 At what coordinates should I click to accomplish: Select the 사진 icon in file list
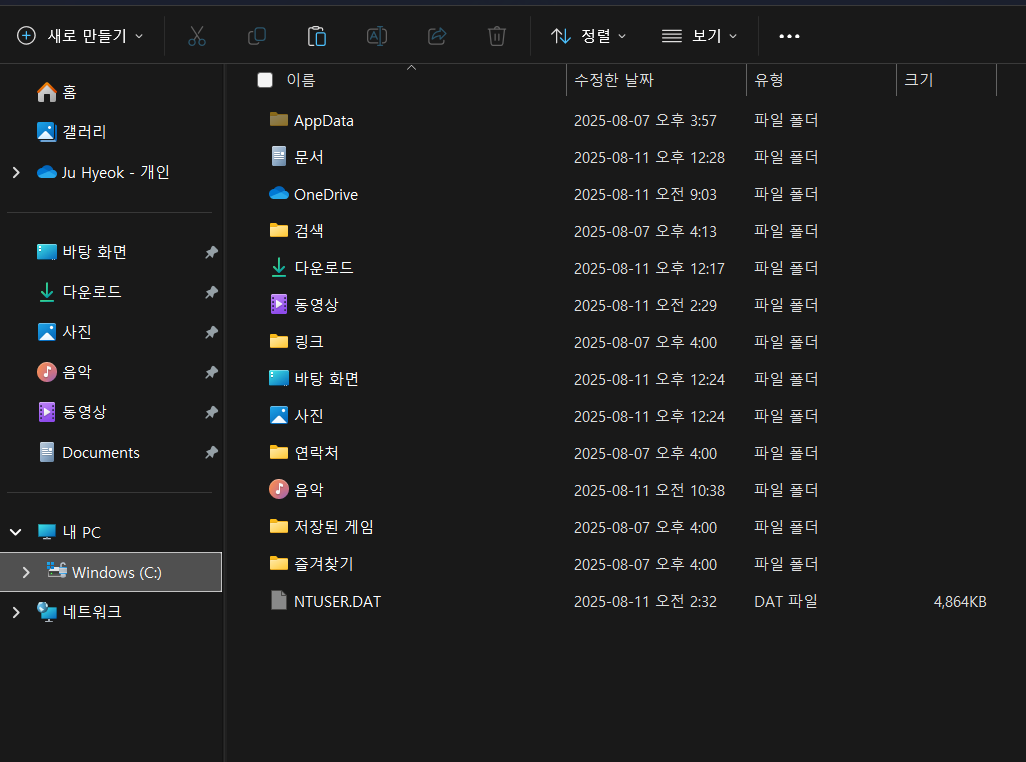pyautogui.click(x=279, y=415)
